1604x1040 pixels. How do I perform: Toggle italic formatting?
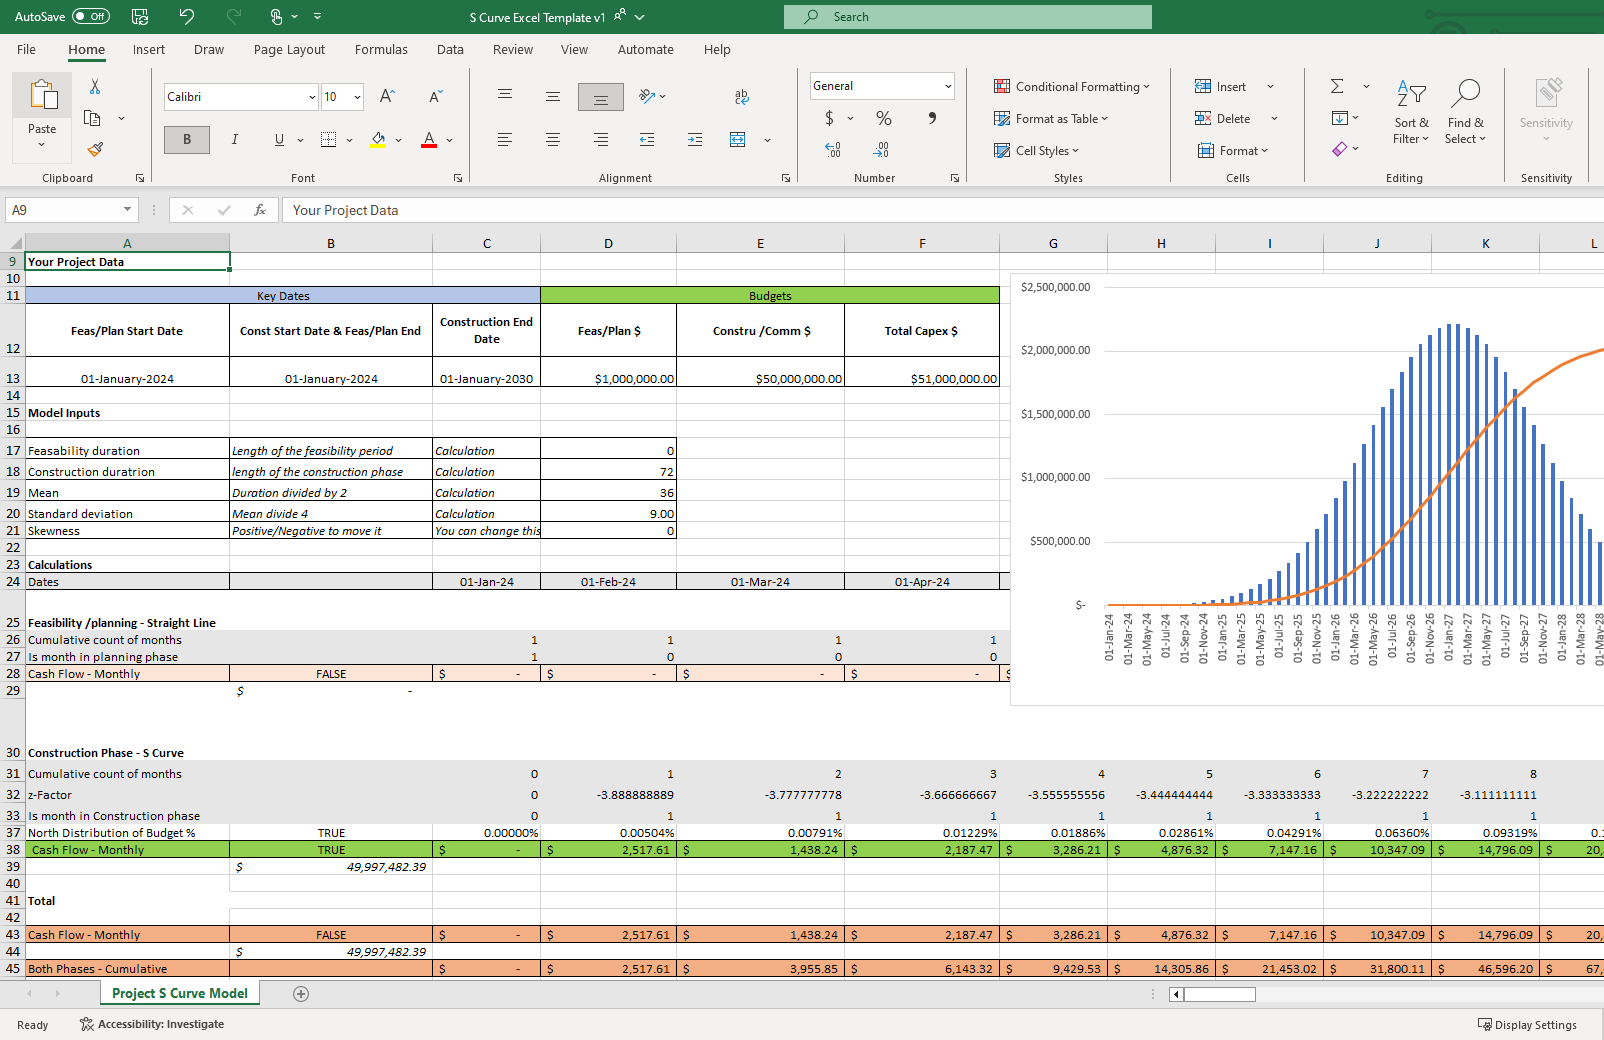[x=234, y=139]
